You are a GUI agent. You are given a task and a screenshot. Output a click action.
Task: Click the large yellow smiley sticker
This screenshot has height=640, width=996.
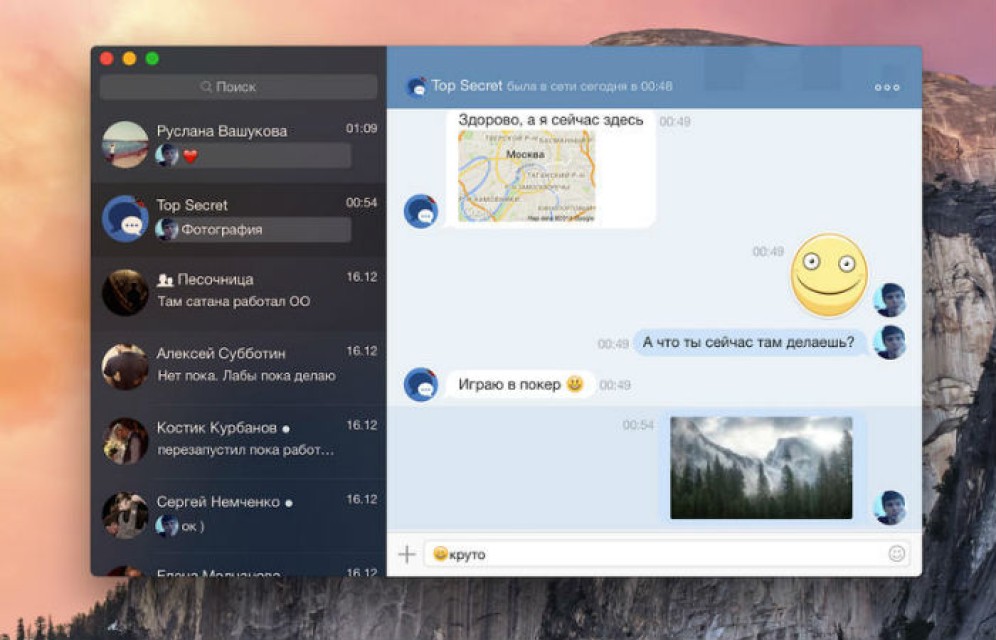829,274
